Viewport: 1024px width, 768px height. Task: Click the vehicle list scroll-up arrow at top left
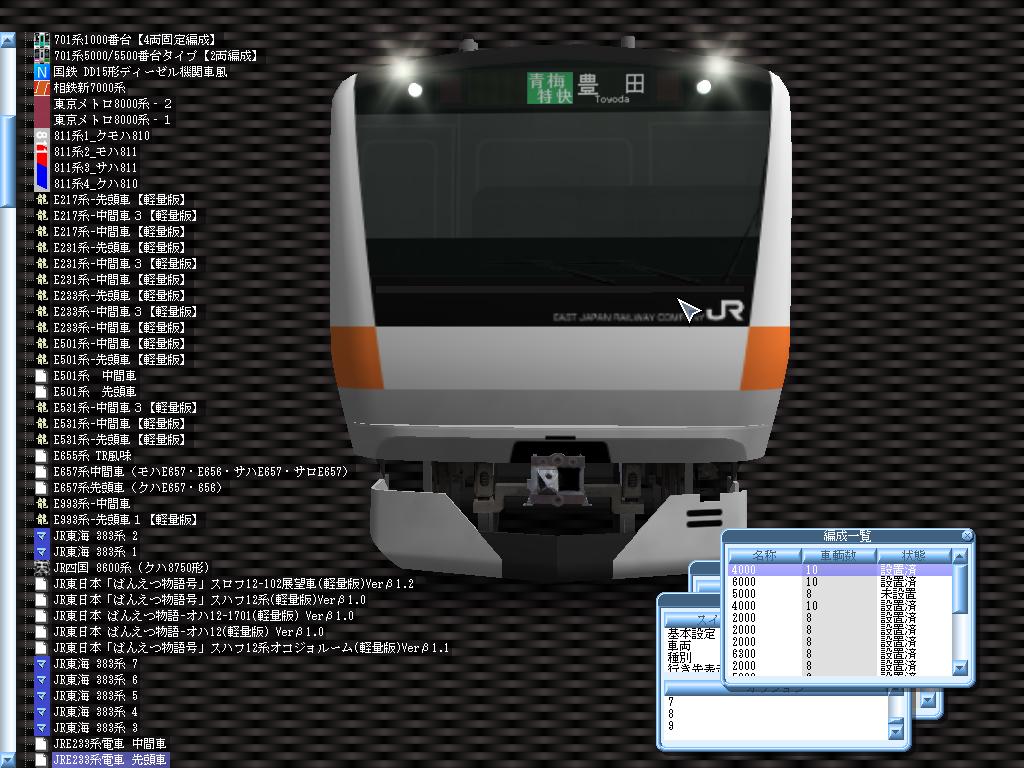point(7,40)
